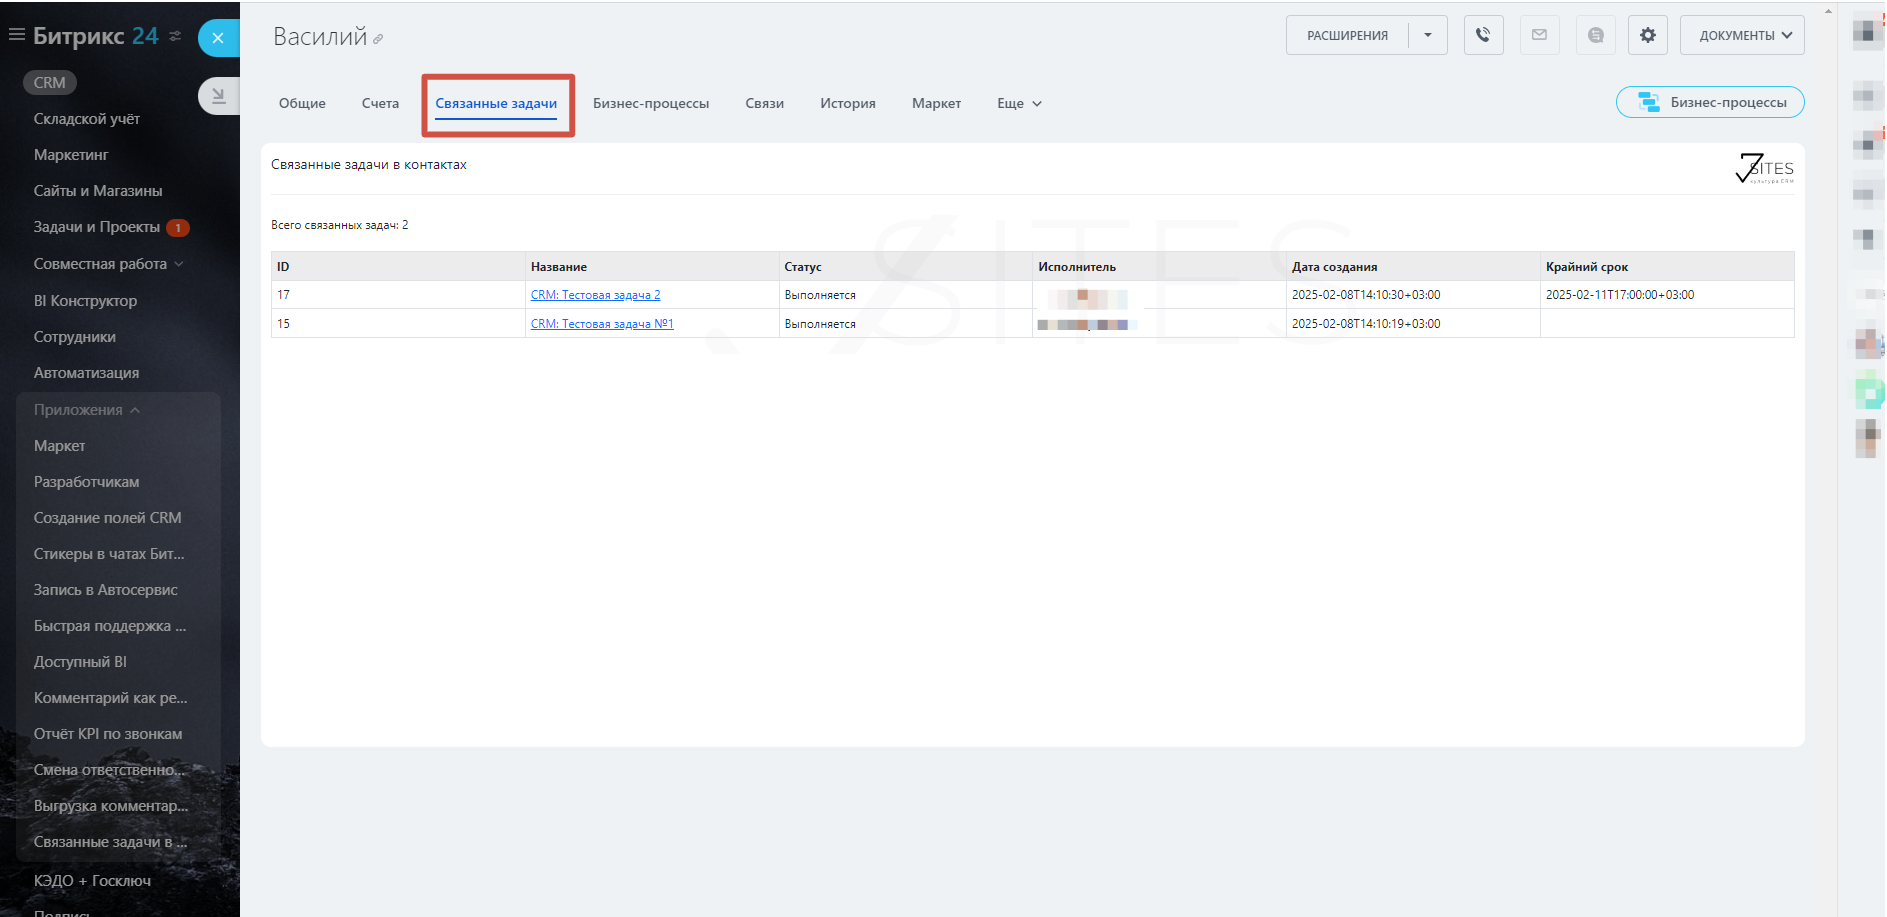Open the CRM: Тестовая задача 2 link

pyautogui.click(x=595, y=295)
